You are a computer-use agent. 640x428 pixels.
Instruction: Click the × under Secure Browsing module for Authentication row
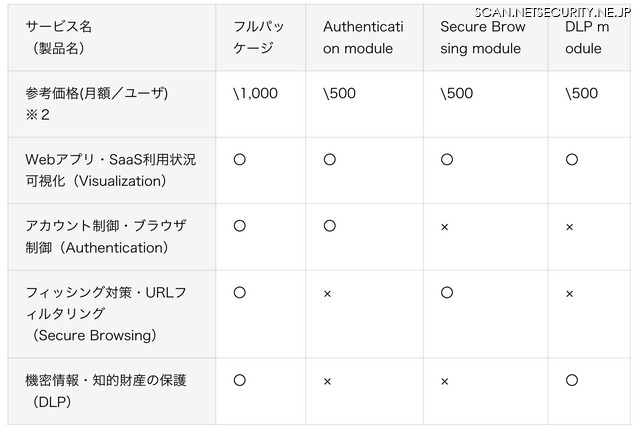point(445,227)
